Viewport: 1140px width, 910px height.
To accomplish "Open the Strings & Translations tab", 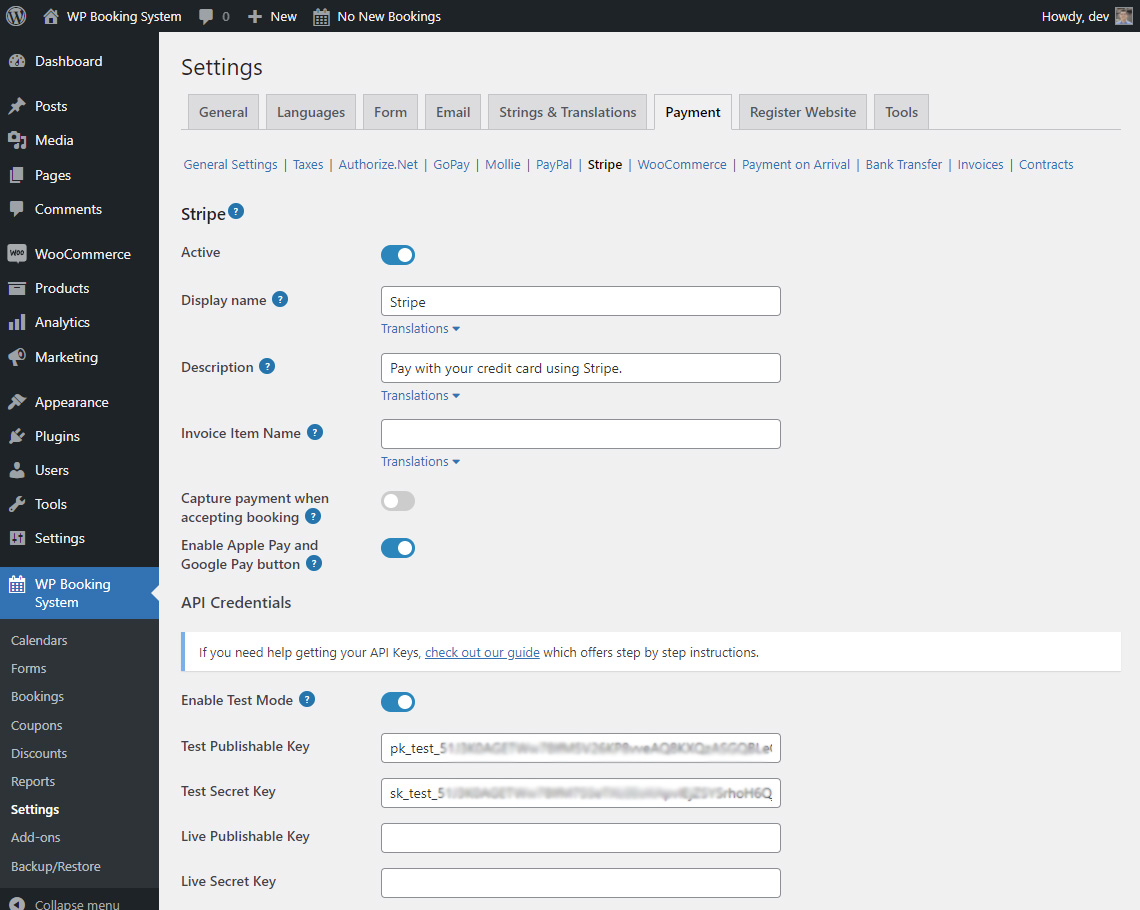I will [568, 112].
